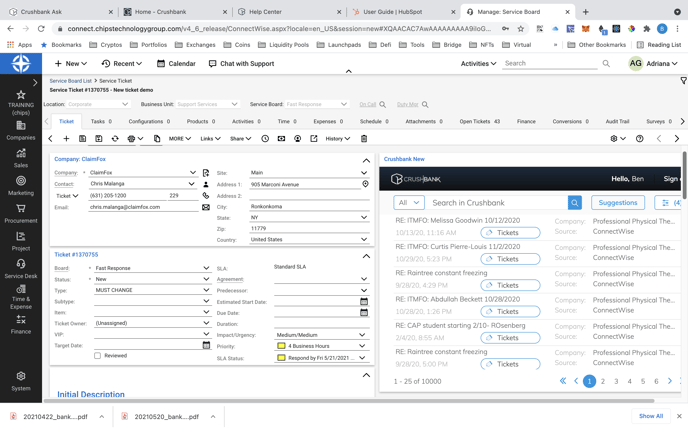The image size is (688, 430).
Task: Open the Companies sidebar module
Action: click(x=21, y=130)
